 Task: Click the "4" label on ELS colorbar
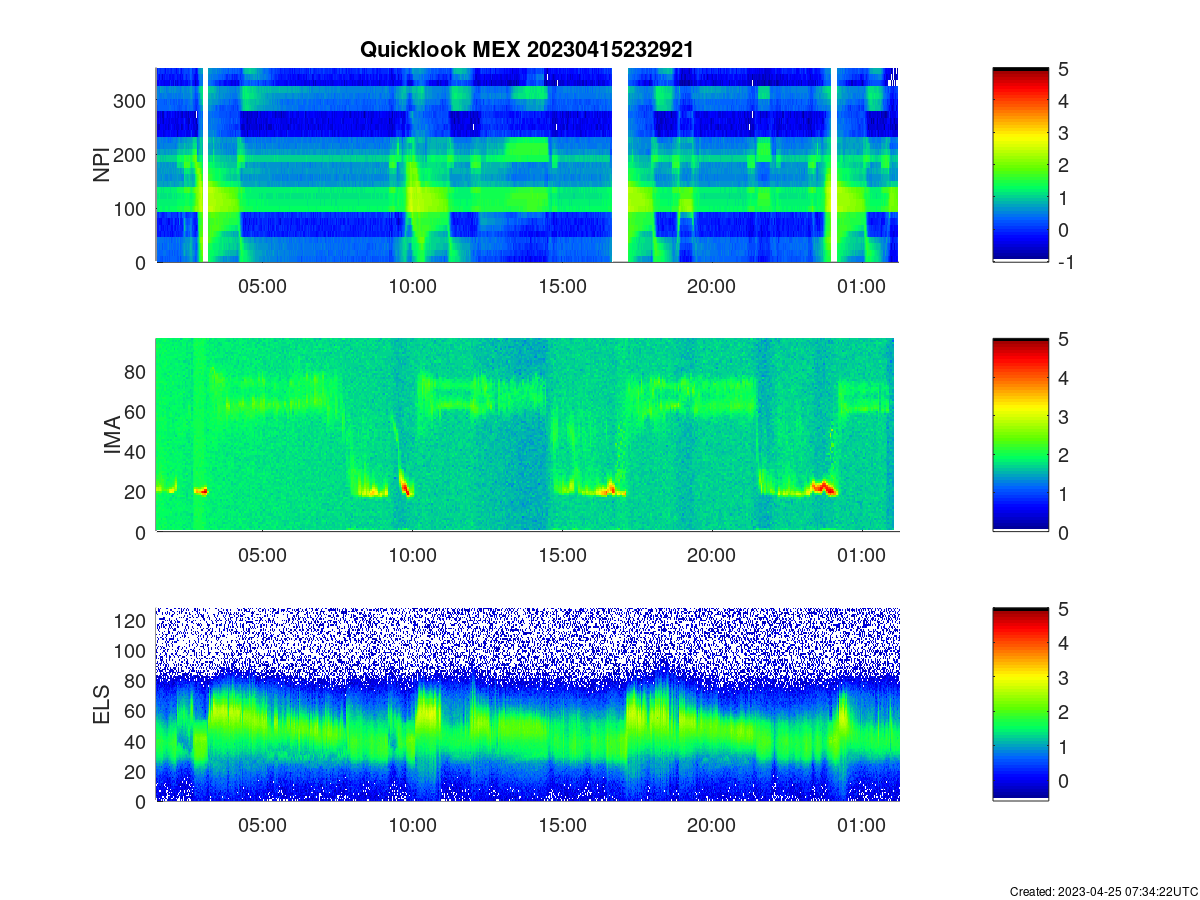pos(1062,643)
